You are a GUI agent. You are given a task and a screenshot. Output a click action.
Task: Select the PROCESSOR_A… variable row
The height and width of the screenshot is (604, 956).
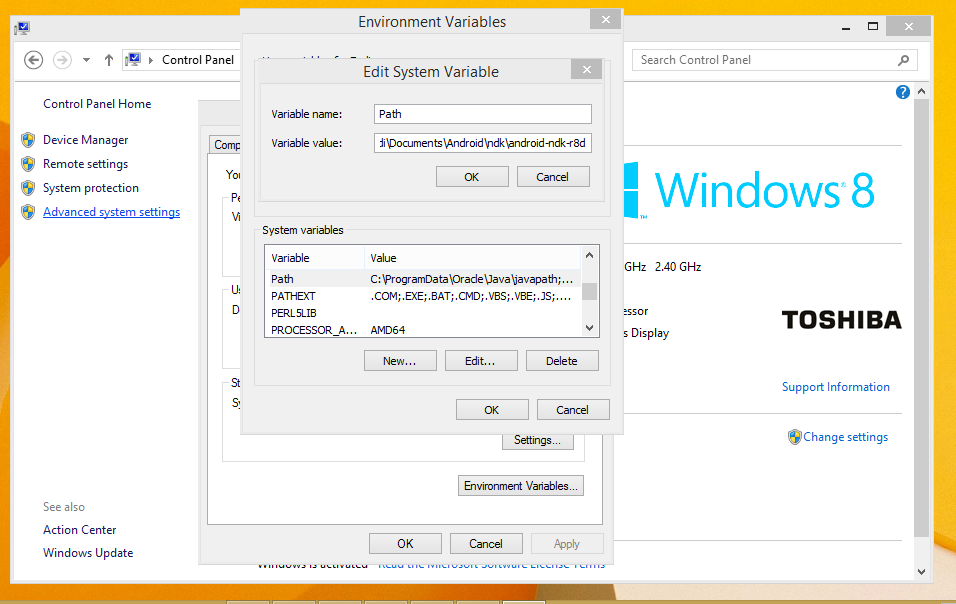(x=424, y=330)
